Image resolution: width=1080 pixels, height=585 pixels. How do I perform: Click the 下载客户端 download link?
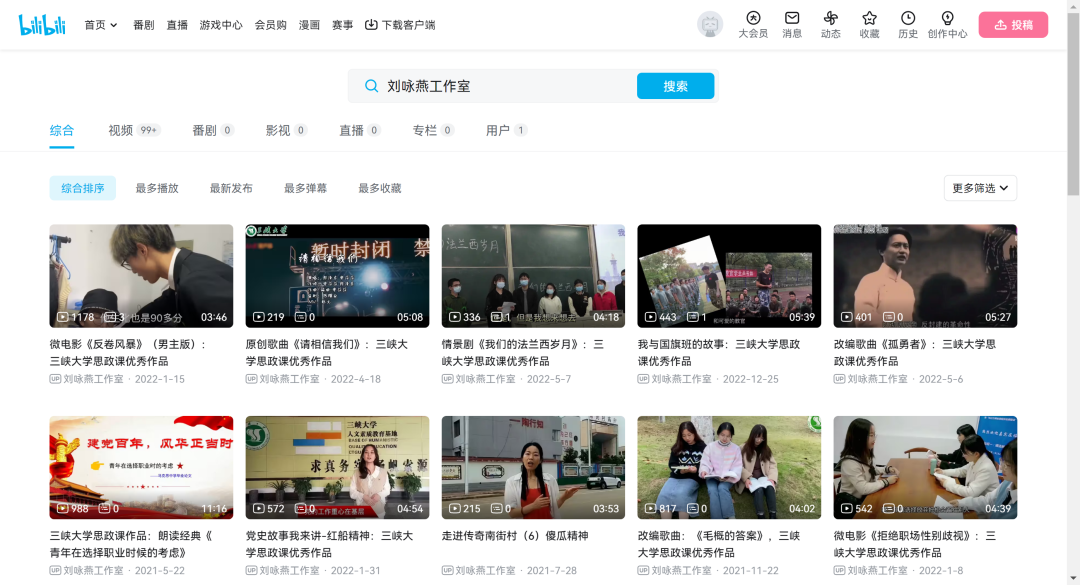(400, 25)
